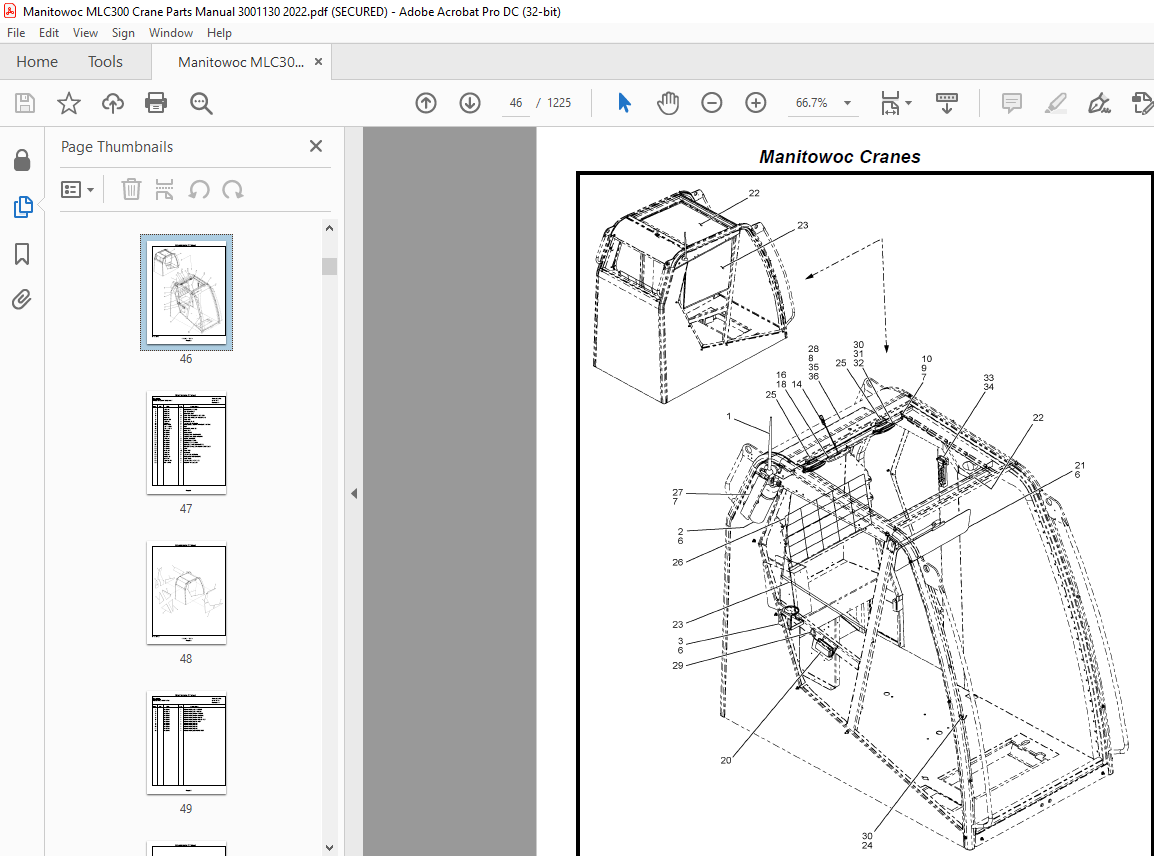
Task: Delete selected page with trash icon
Action: click(x=131, y=189)
